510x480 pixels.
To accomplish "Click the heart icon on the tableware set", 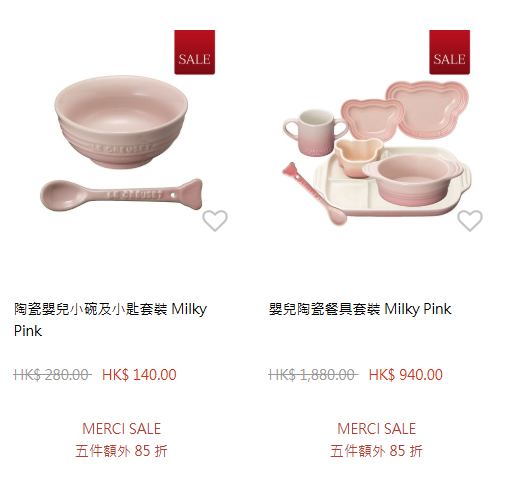I will [470, 221].
